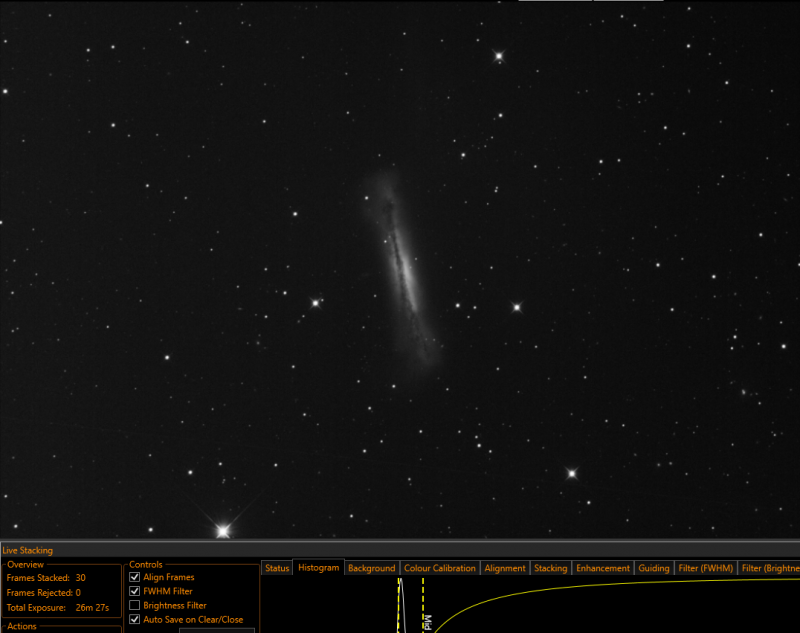Toggle the Align Frames checkbox

(135, 577)
